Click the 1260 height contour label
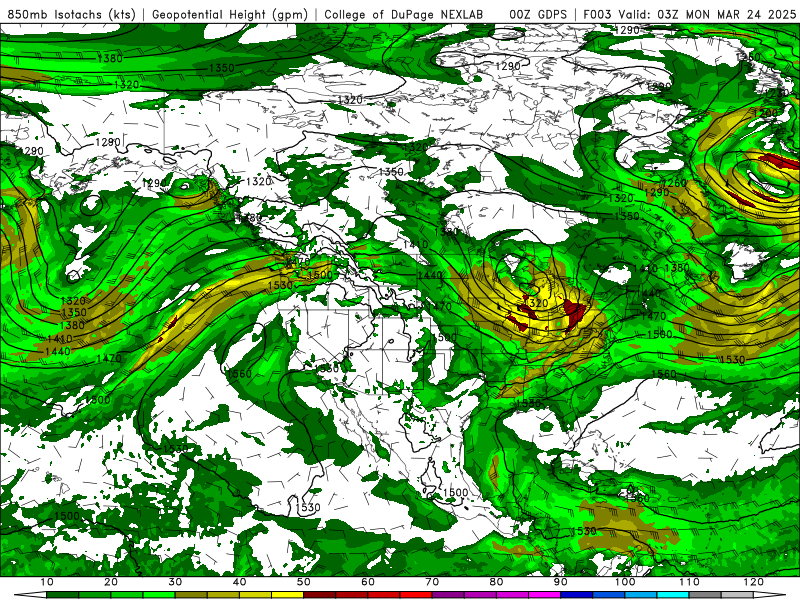 (x=674, y=182)
